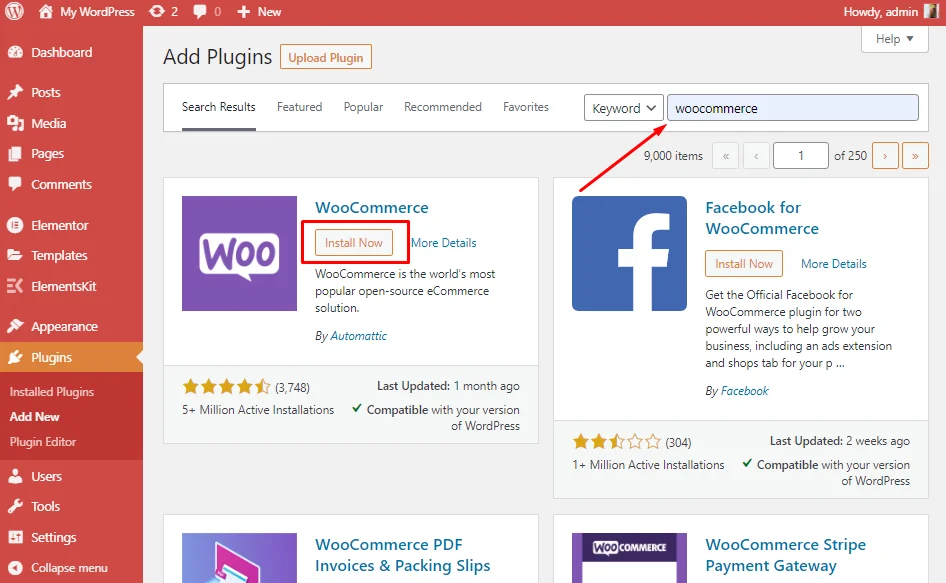946x583 pixels.
Task: Click the WooCommerce plugin logo thumbnail
Action: pyautogui.click(x=240, y=253)
